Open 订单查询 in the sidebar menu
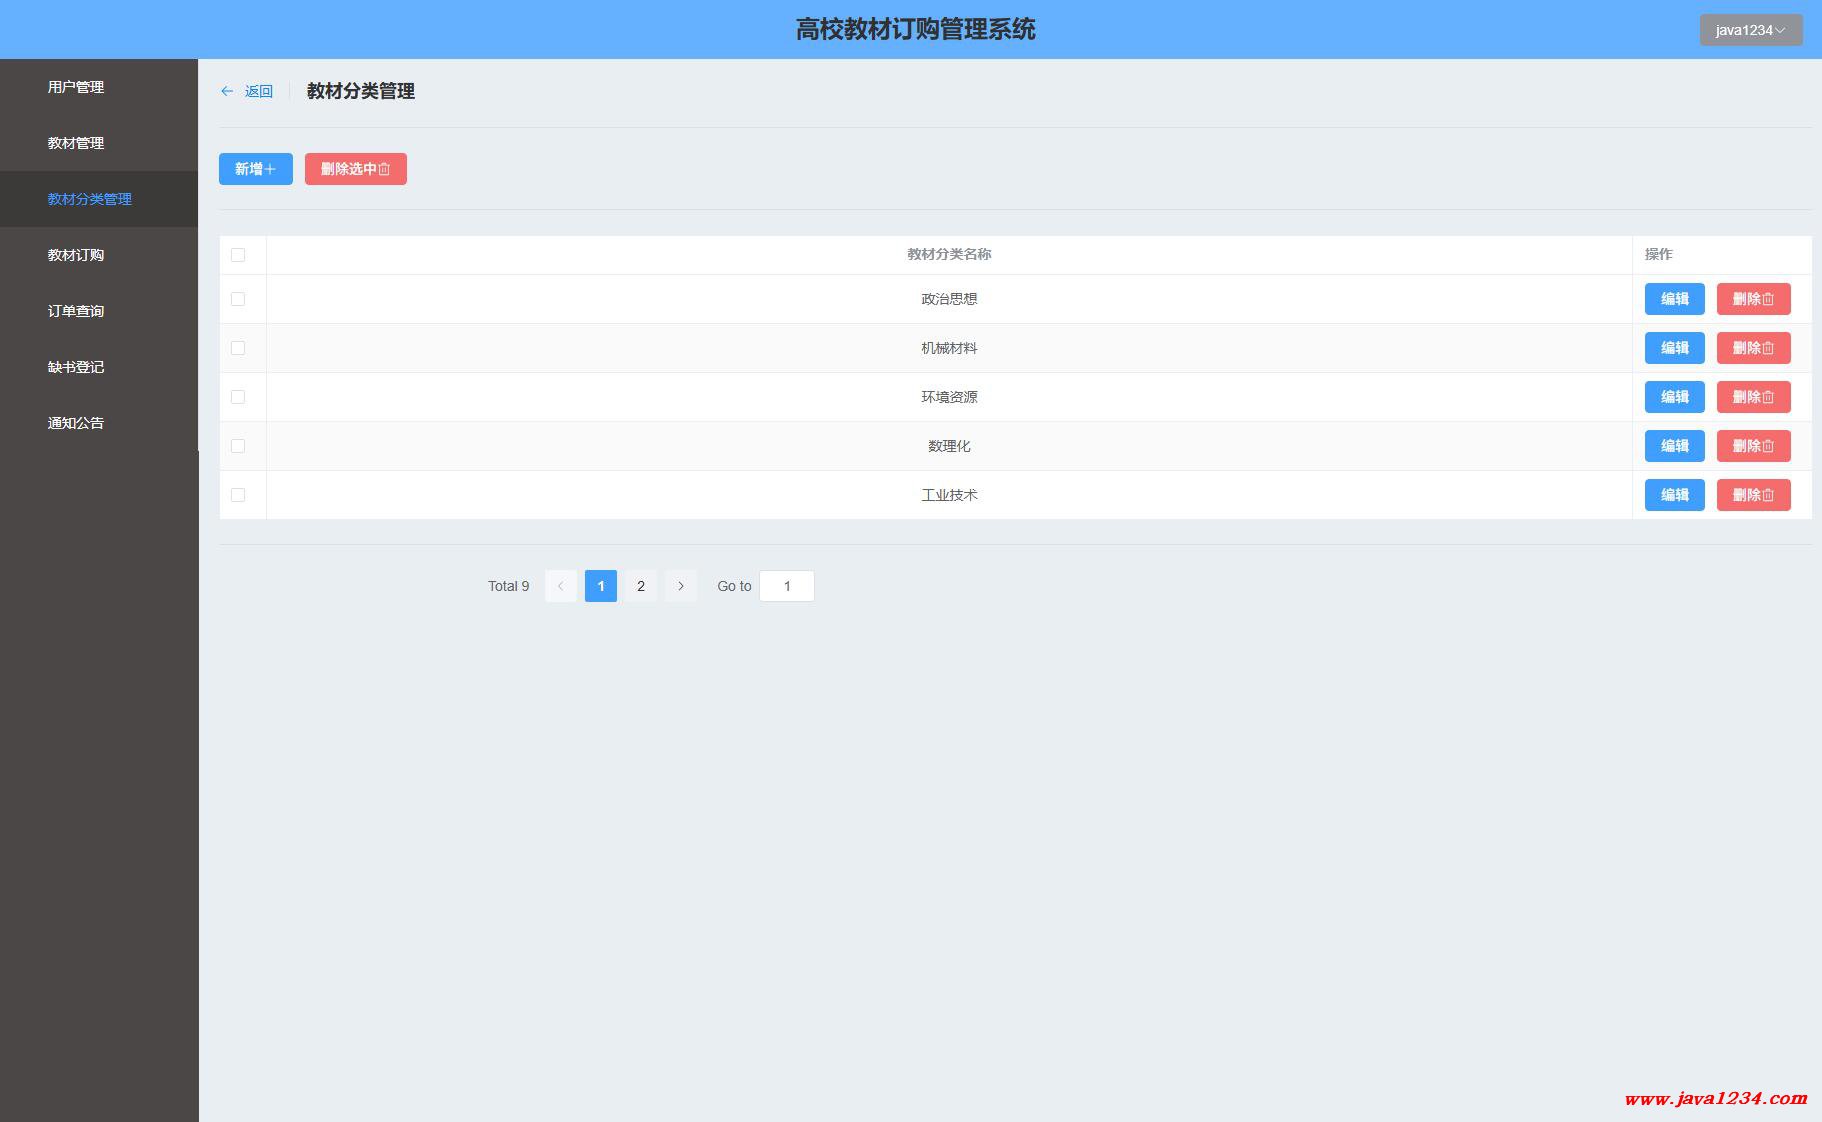The image size is (1822, 1122). coord(76,311)
